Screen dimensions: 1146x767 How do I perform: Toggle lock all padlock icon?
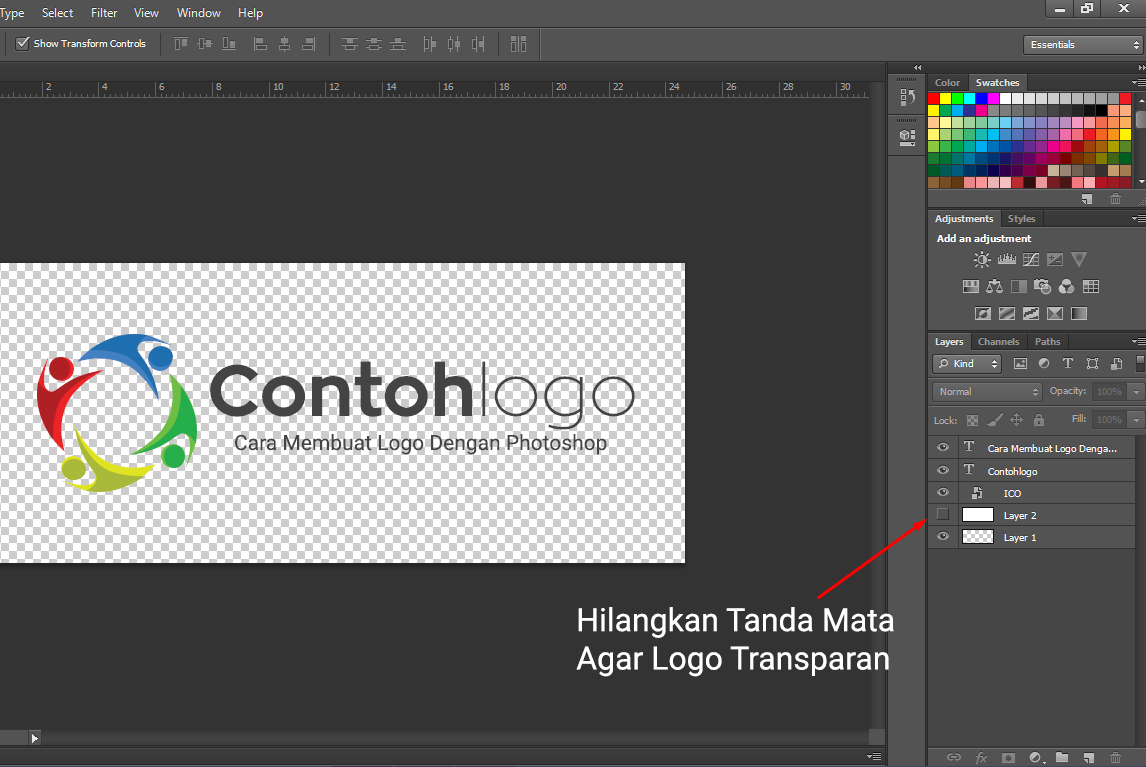1039,420
